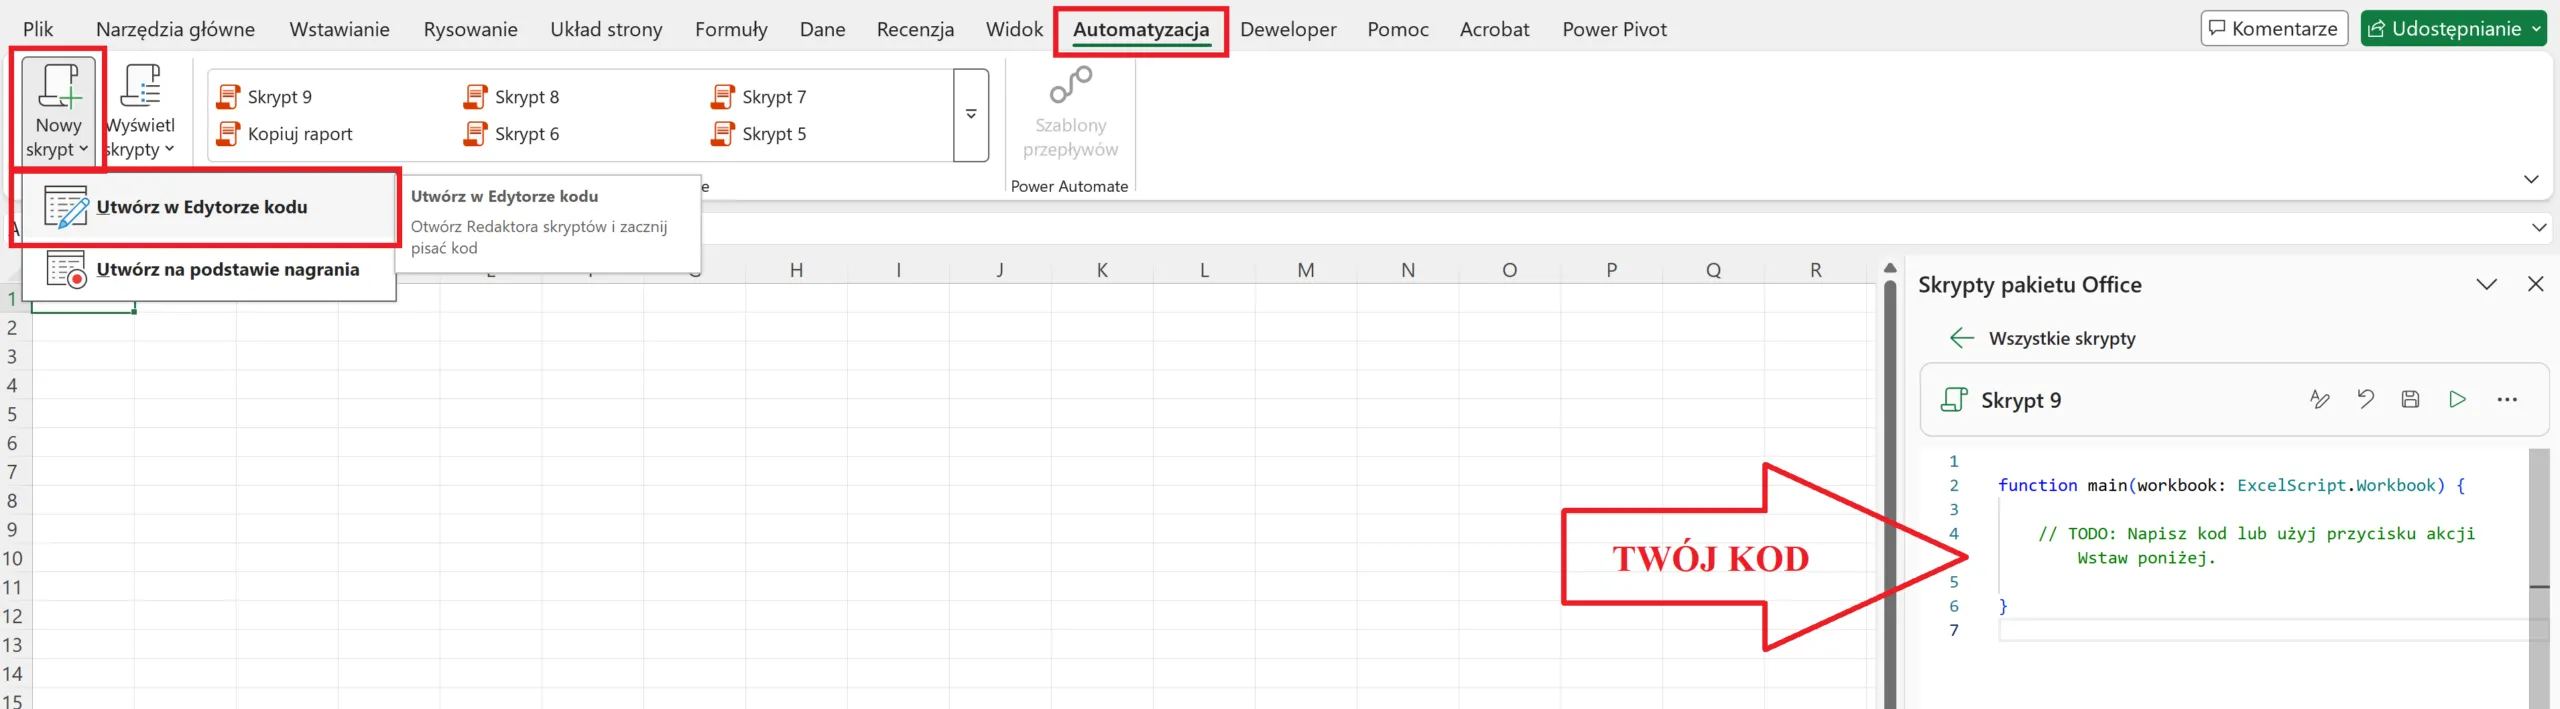Close the Skrypty pakietu Office pane

point(2535,285)
